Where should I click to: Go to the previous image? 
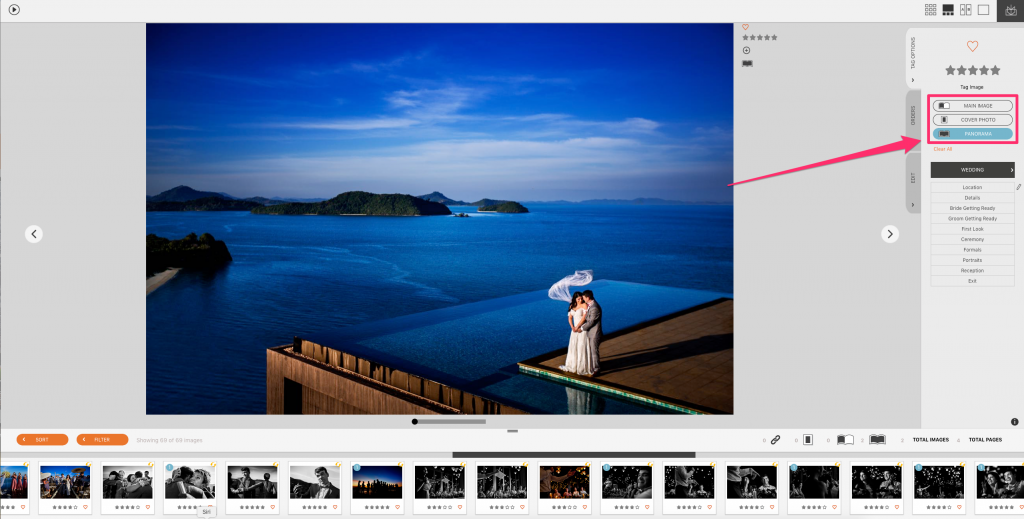(x=34, y=234)
